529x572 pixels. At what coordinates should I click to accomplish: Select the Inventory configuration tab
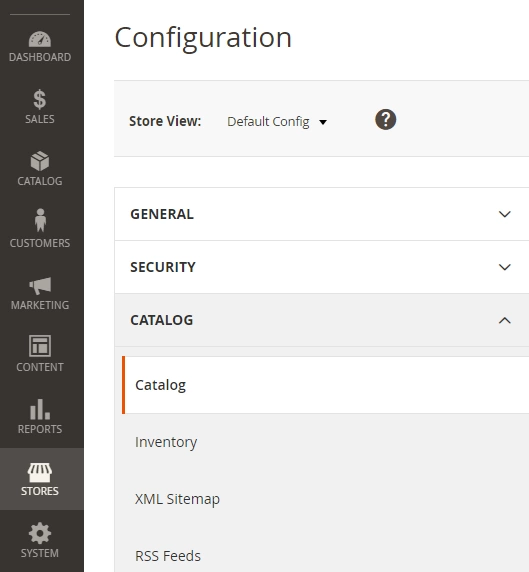click(325, 442)
